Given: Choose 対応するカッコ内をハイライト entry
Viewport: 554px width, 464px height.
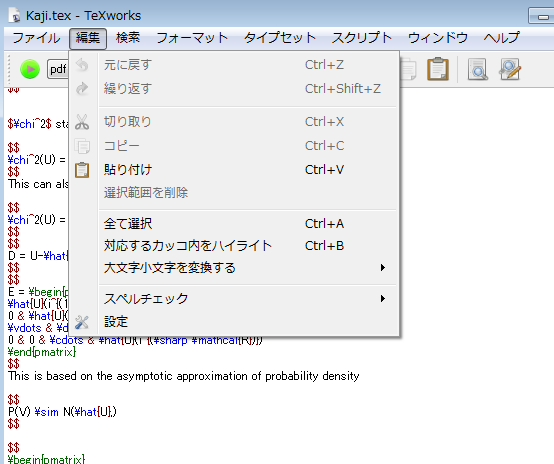Looking at the screenshot, I should point(234,246).
